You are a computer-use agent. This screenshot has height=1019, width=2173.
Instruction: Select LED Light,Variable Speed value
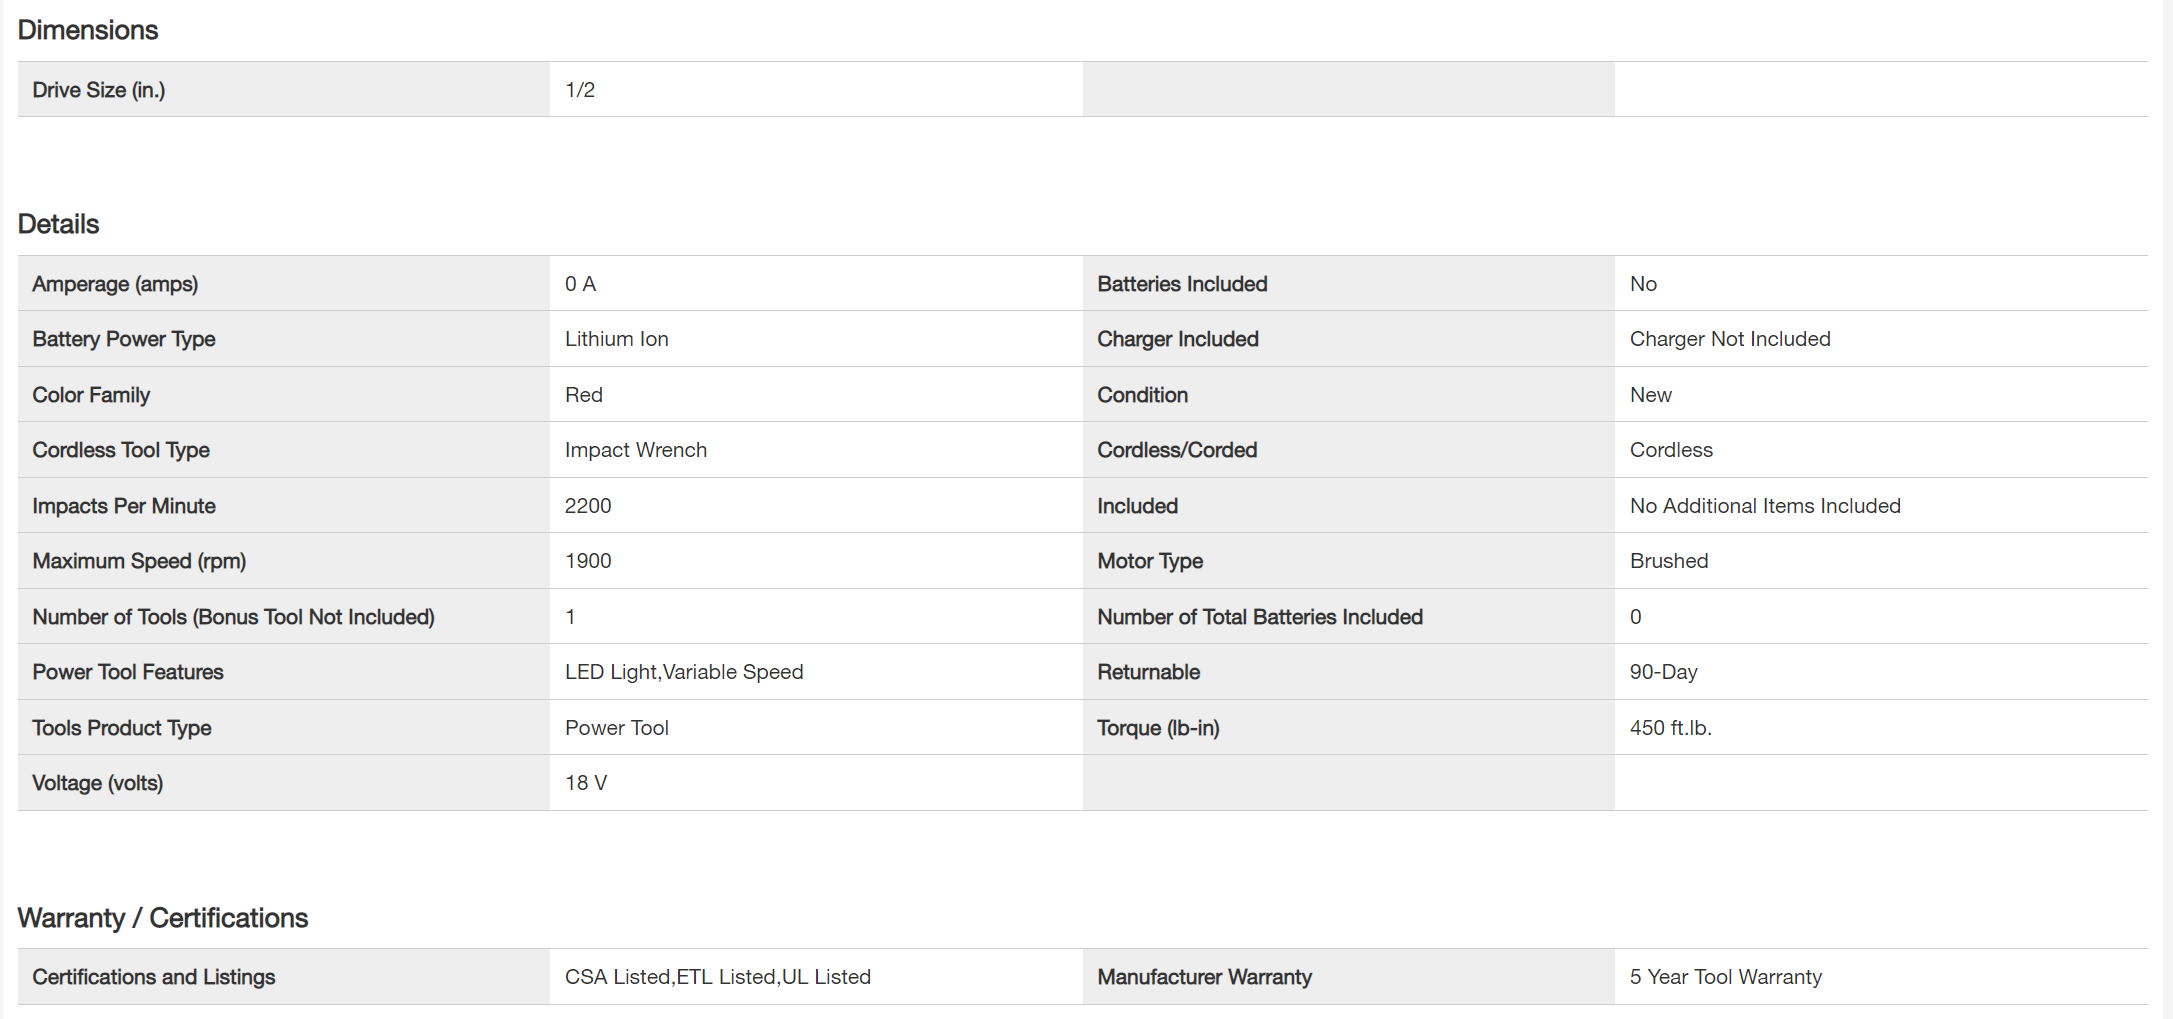click(684, 672)
